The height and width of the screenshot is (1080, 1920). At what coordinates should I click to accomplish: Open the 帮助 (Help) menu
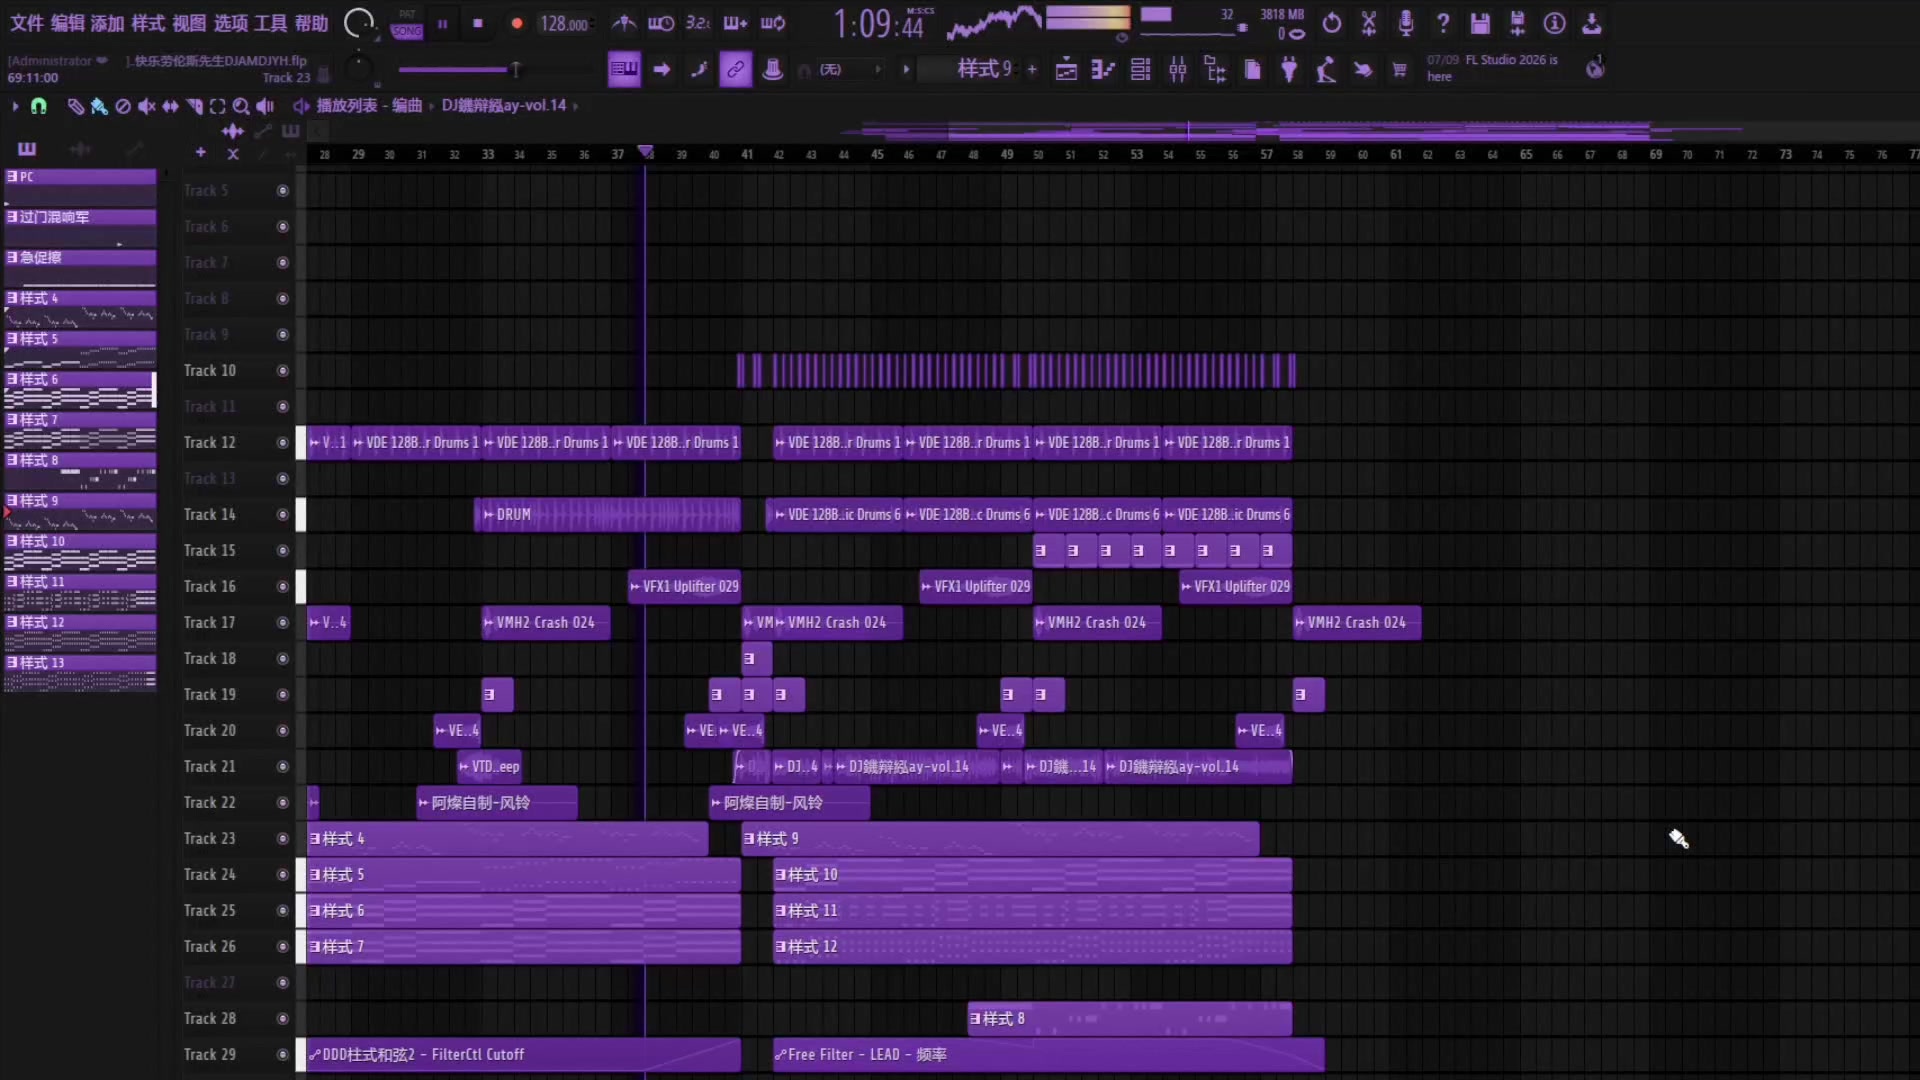tap(311, 23)
